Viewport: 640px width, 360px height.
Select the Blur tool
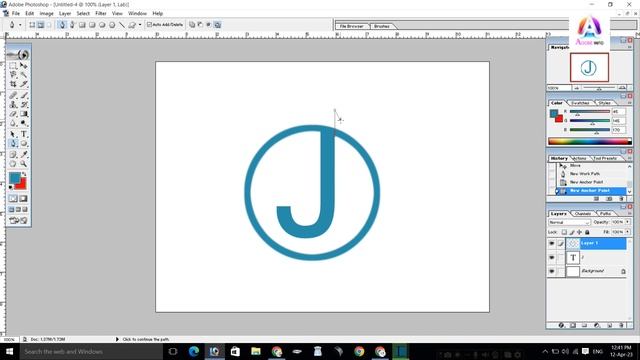tap(13, 123)
